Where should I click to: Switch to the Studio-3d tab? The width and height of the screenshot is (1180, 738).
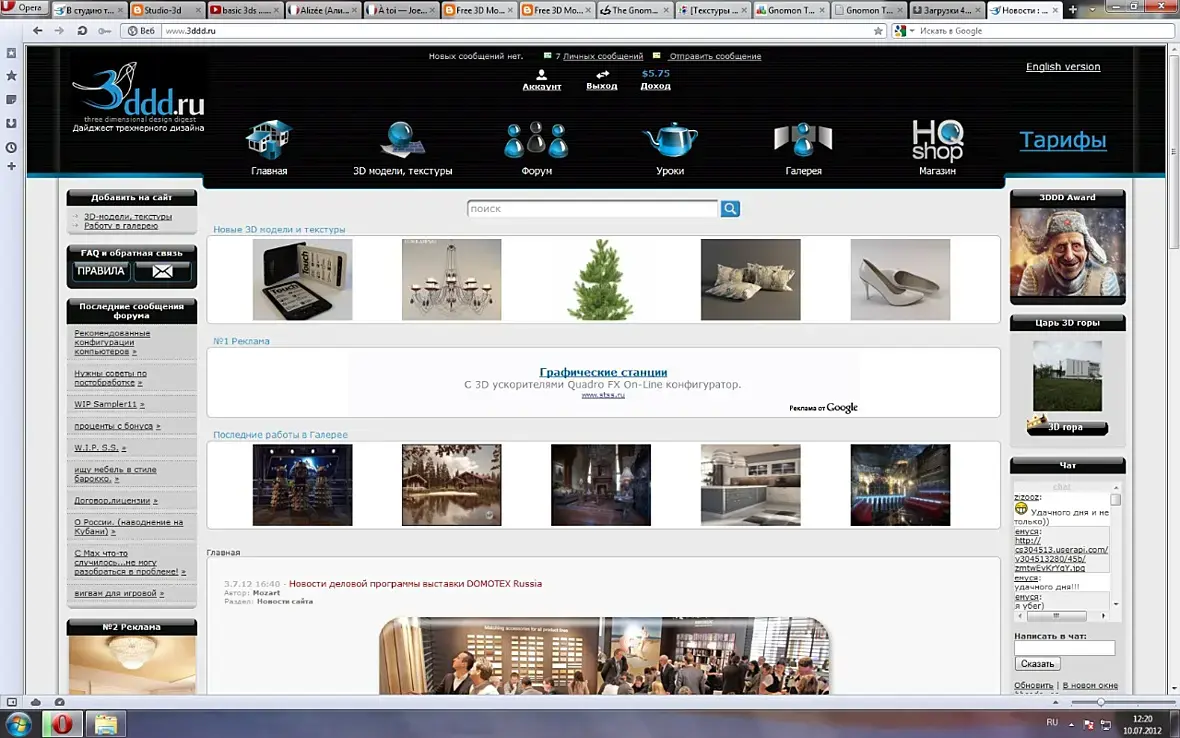pyautogui.click(x=166, y=10)
